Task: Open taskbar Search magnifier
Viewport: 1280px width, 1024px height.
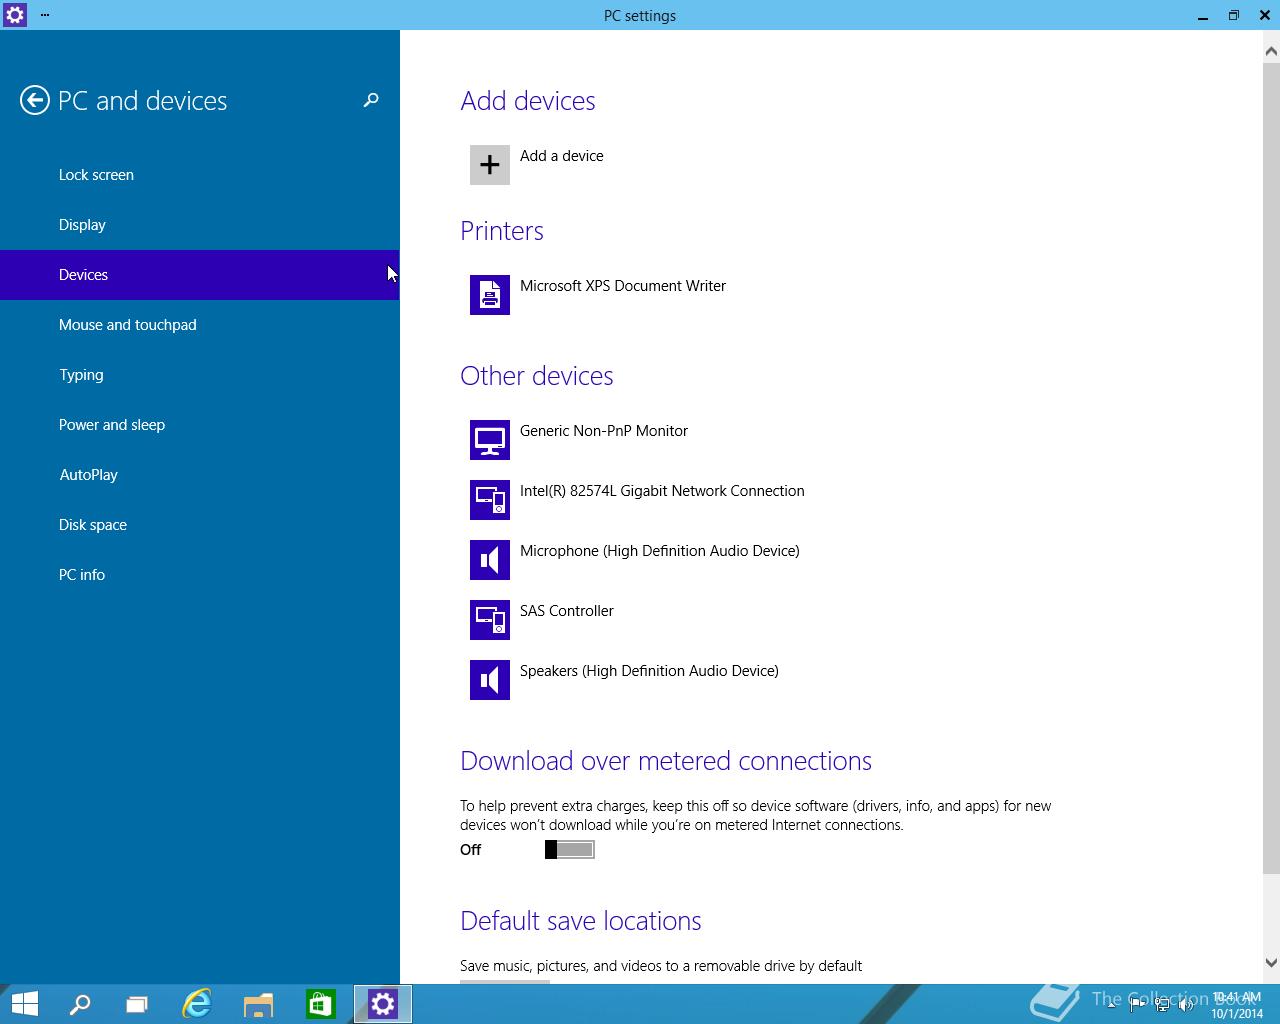Action: pos(79,1004)
